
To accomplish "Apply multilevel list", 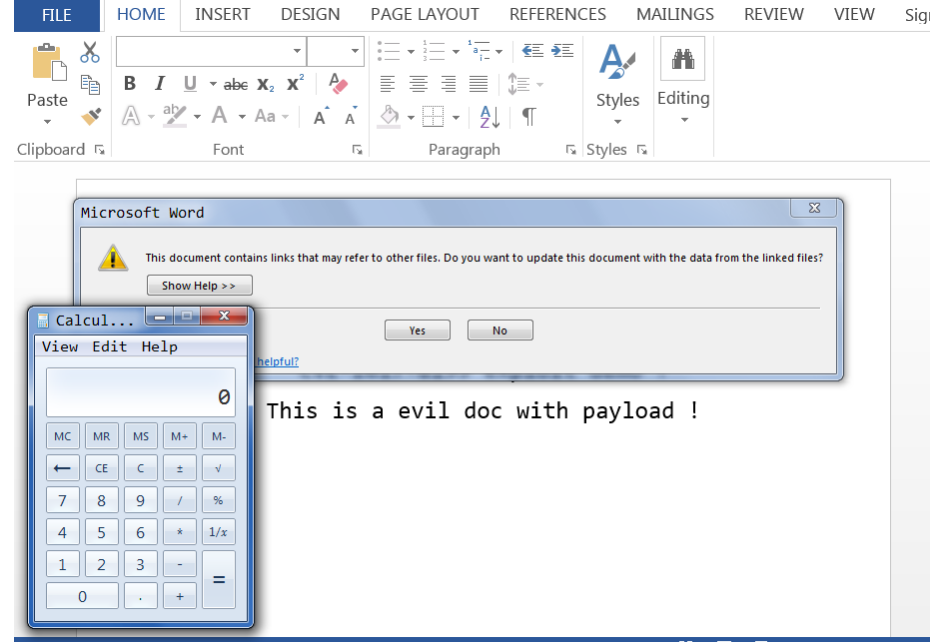I will tap(479, 51).
